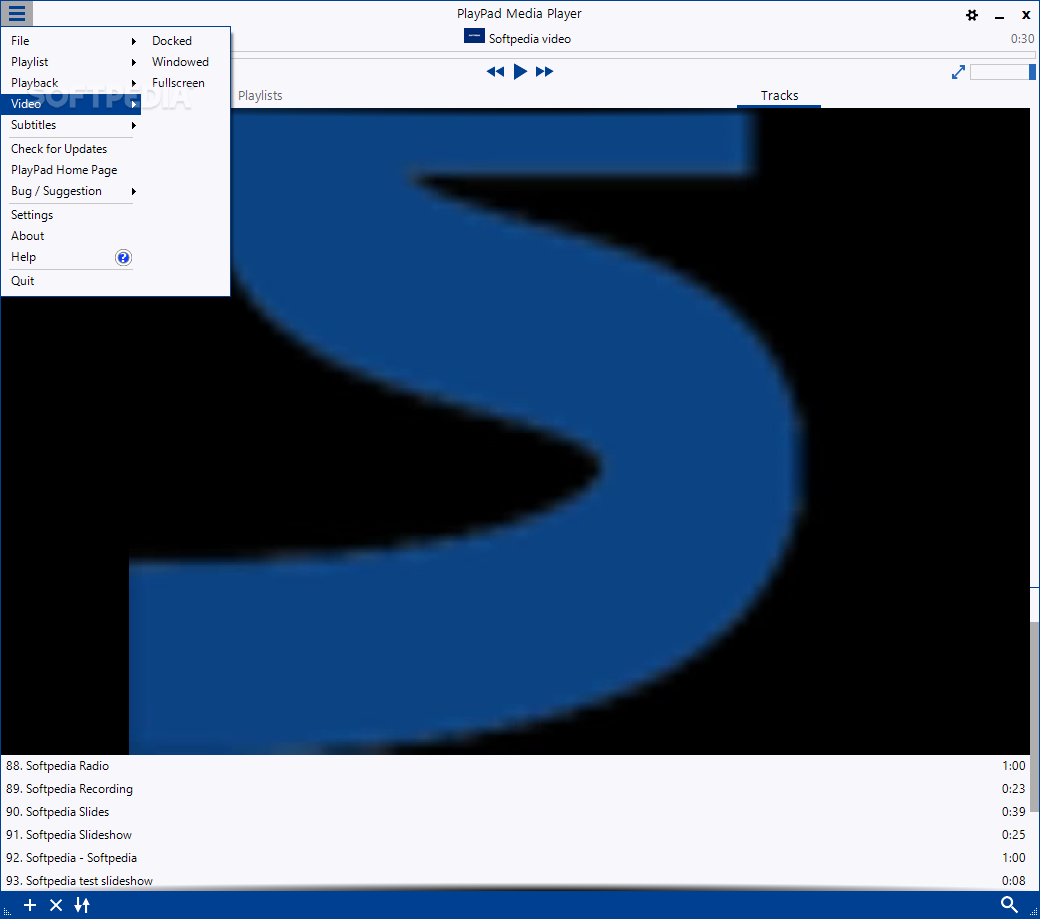Remove track with the X icon
The height and width of the screenshot is (919, 1040).
point(56,905)
